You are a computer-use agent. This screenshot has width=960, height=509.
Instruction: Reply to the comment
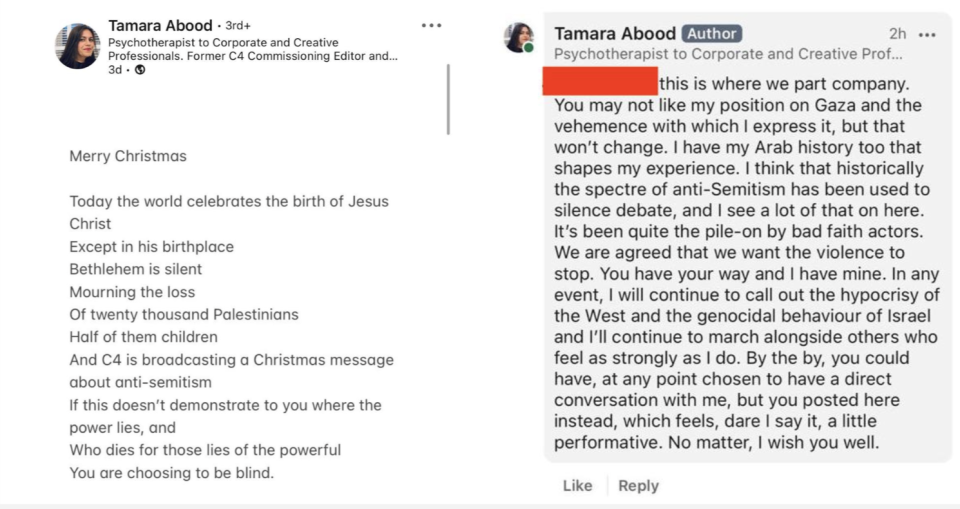[638, 485]
